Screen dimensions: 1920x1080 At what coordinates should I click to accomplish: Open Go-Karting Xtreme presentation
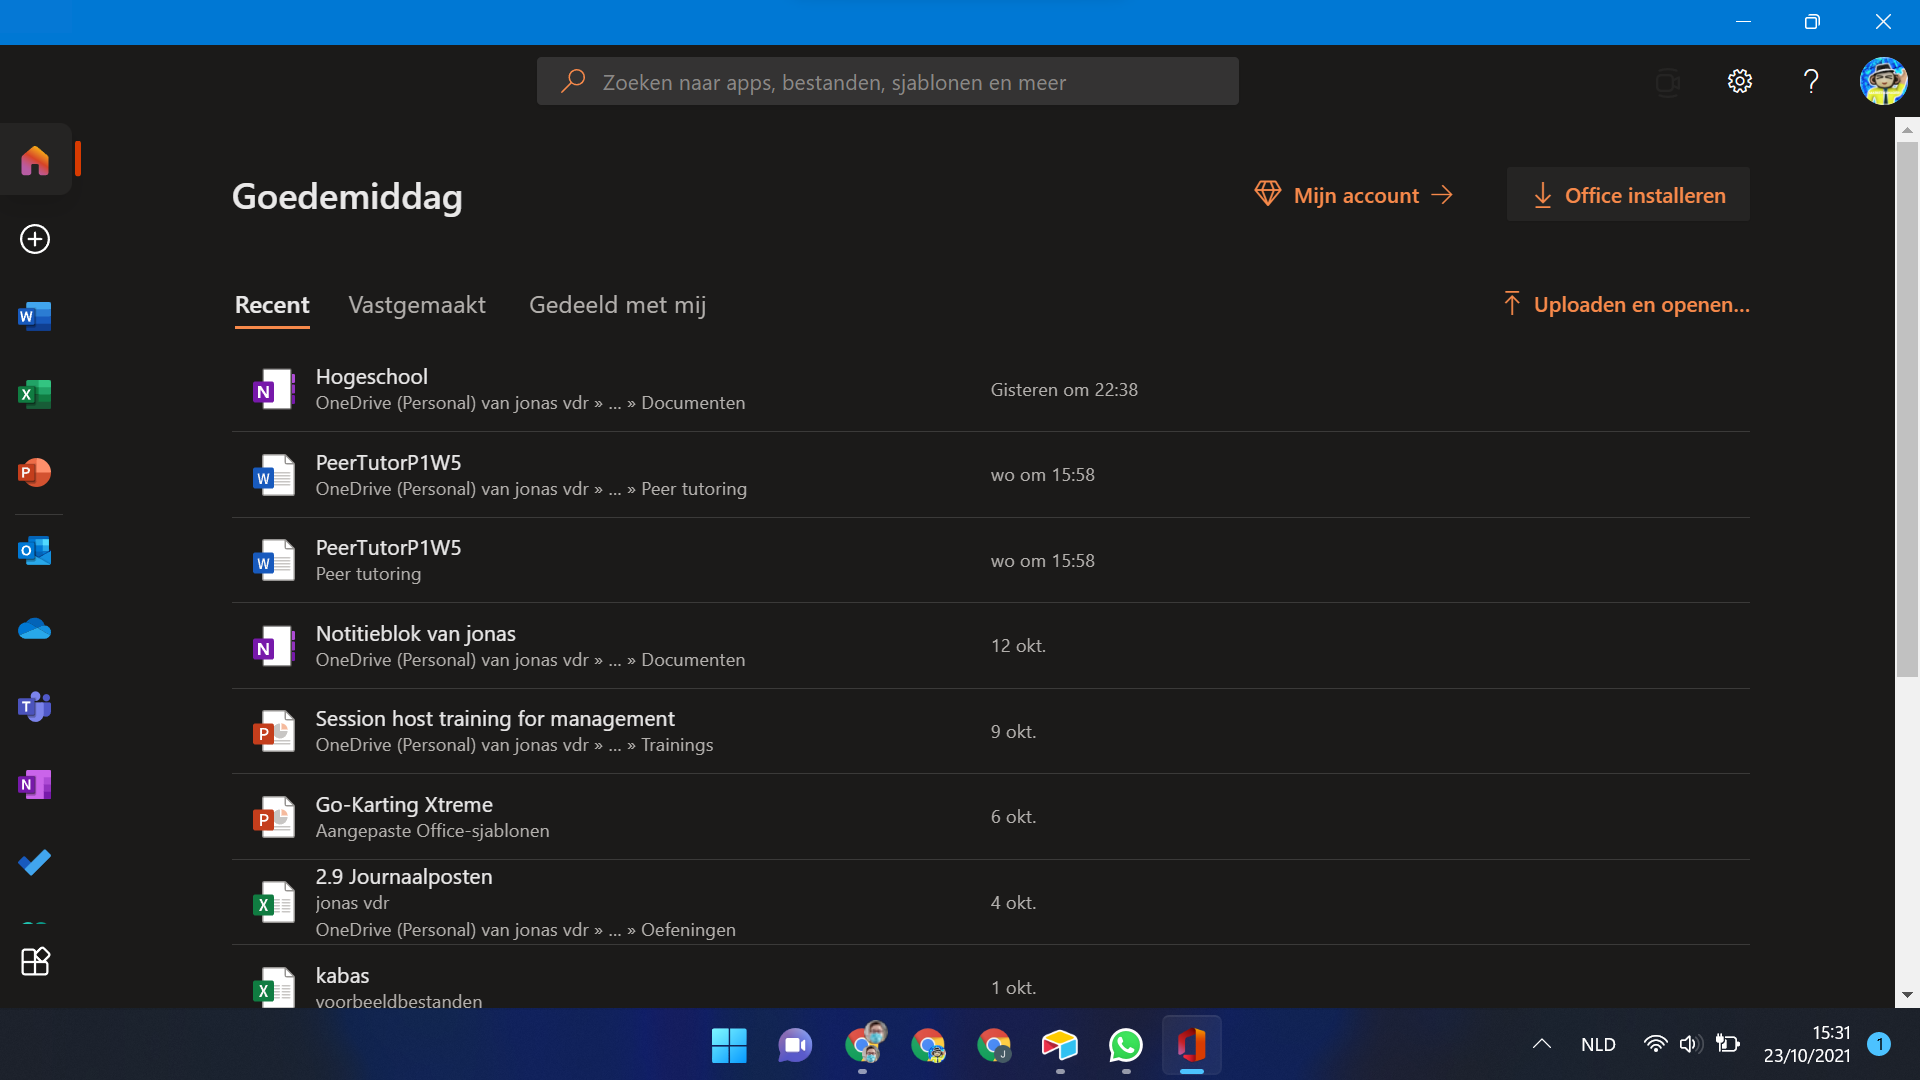pyautogui.click(x=404, y=805)
